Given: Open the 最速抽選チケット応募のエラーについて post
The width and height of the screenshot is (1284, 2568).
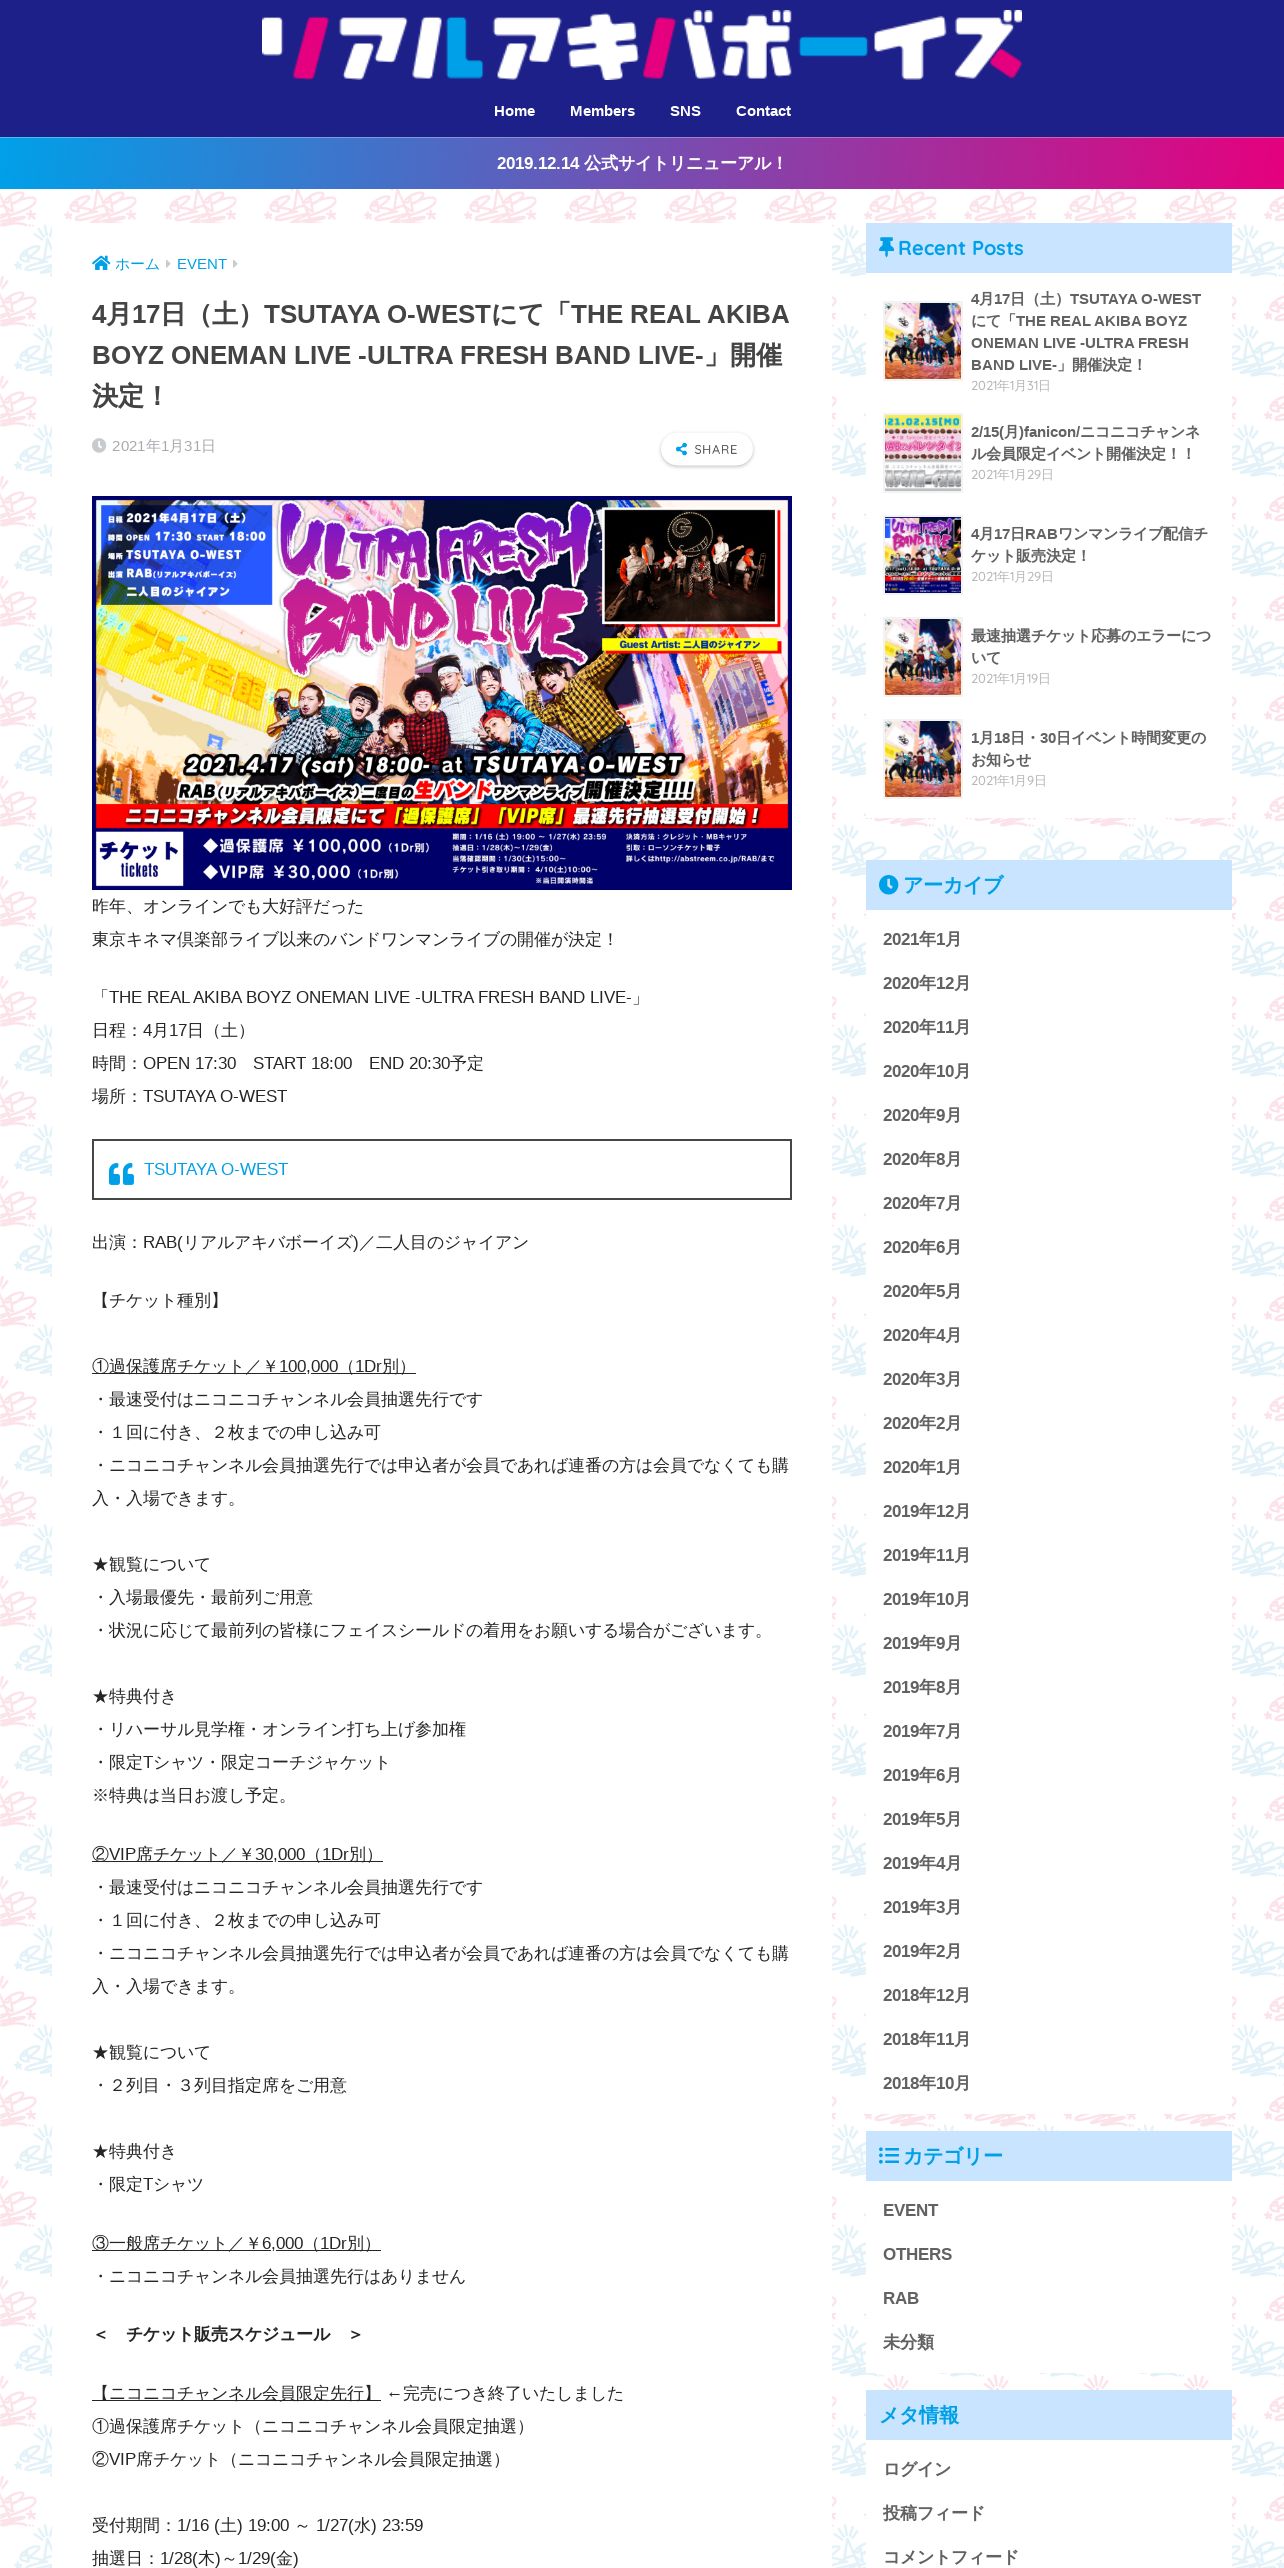Looking at the screenshot, I should click(1090, 646).
